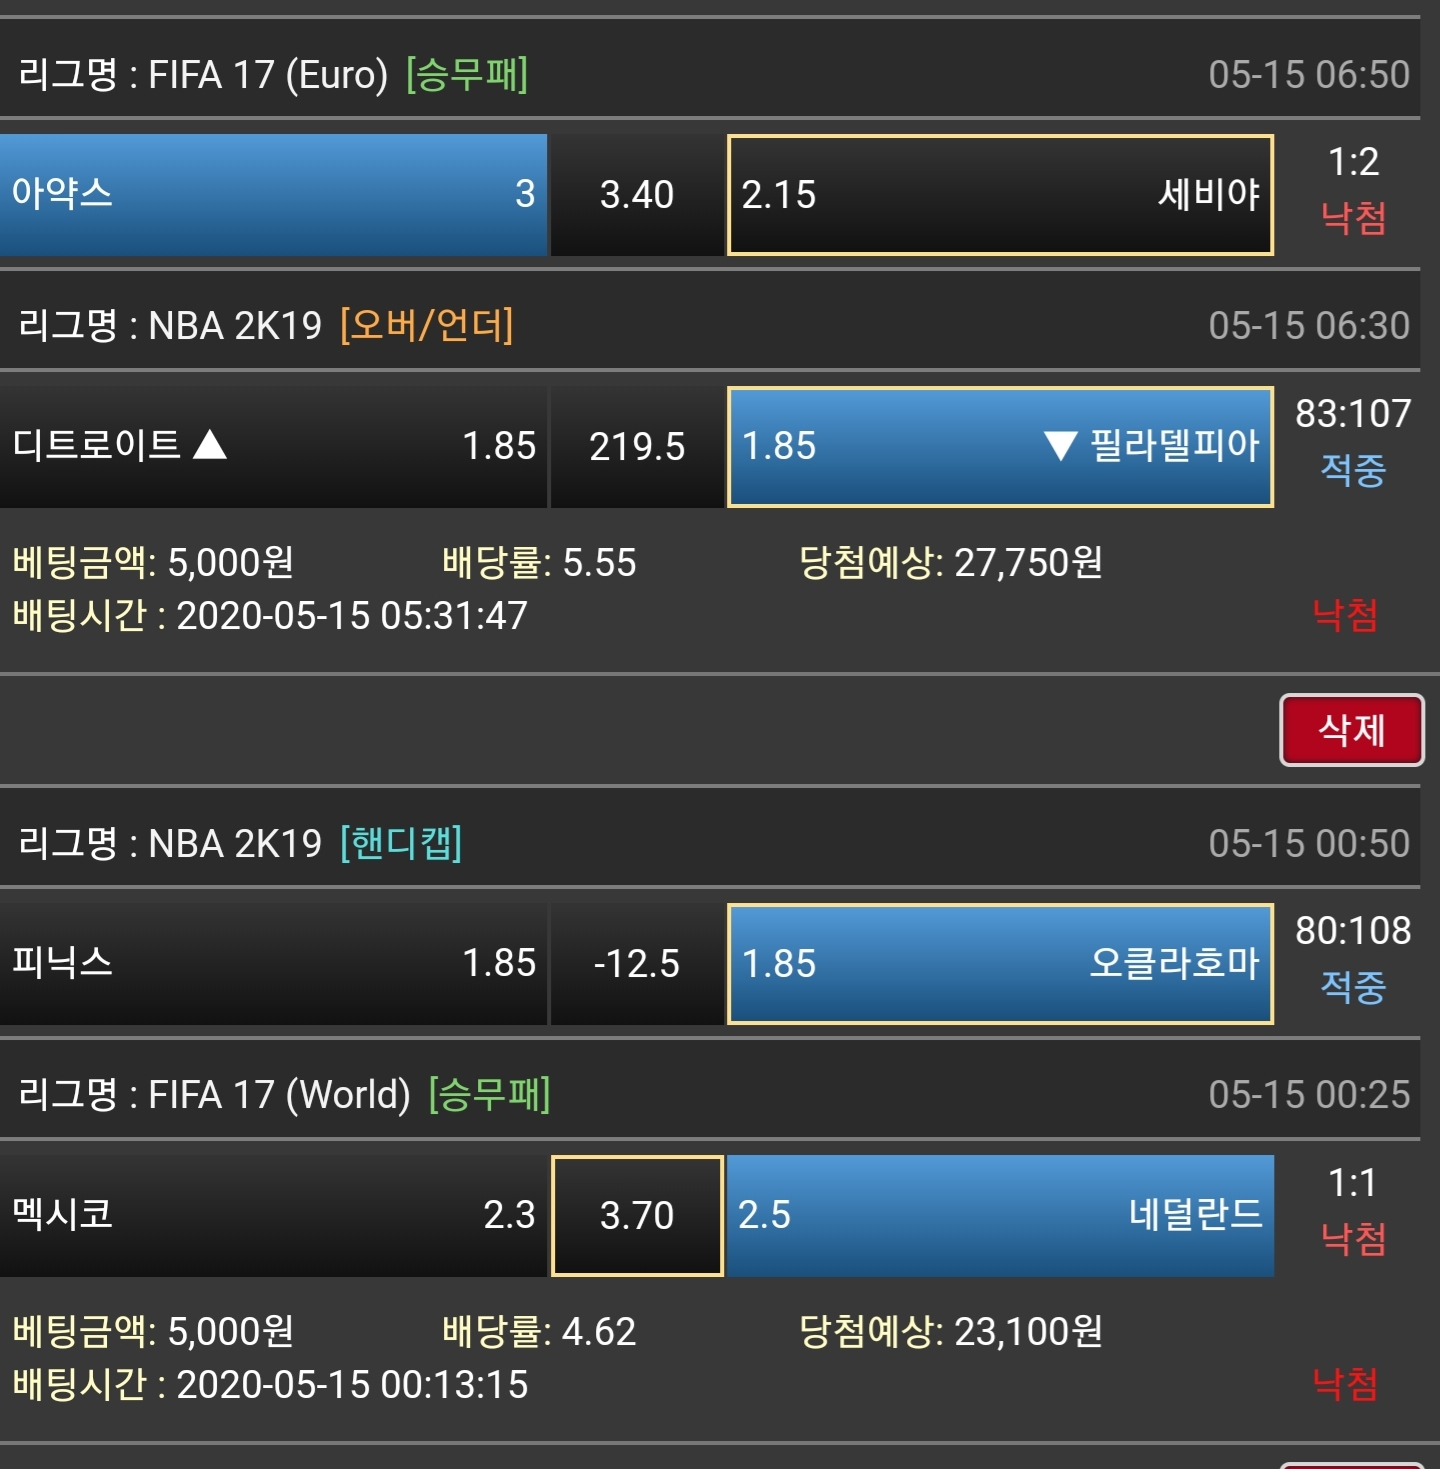Click the blue 핸디캡 tag label
The height and width of the screenshot is (1469, 1440).
[401, 843]
